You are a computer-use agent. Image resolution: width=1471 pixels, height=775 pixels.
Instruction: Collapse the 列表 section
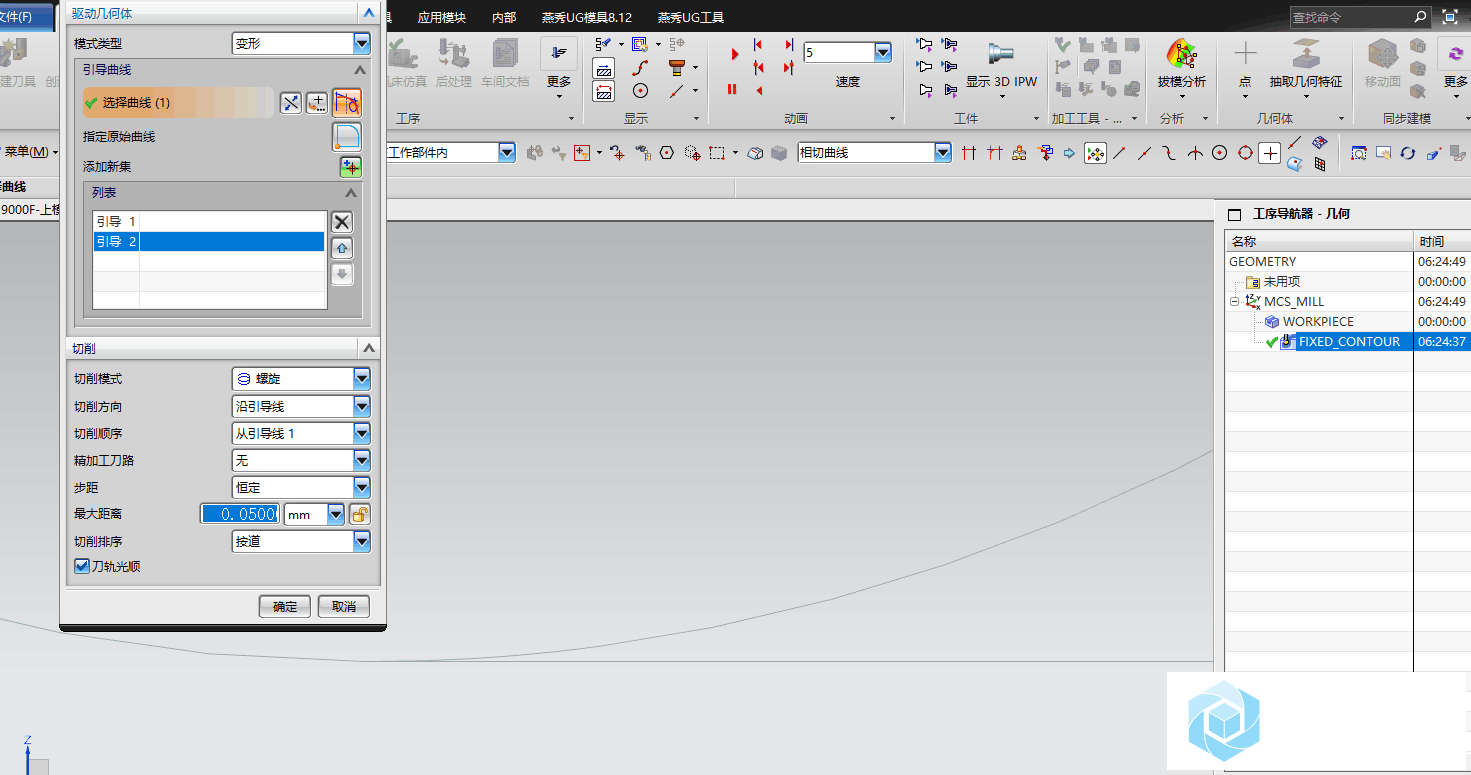pos(351,193)
